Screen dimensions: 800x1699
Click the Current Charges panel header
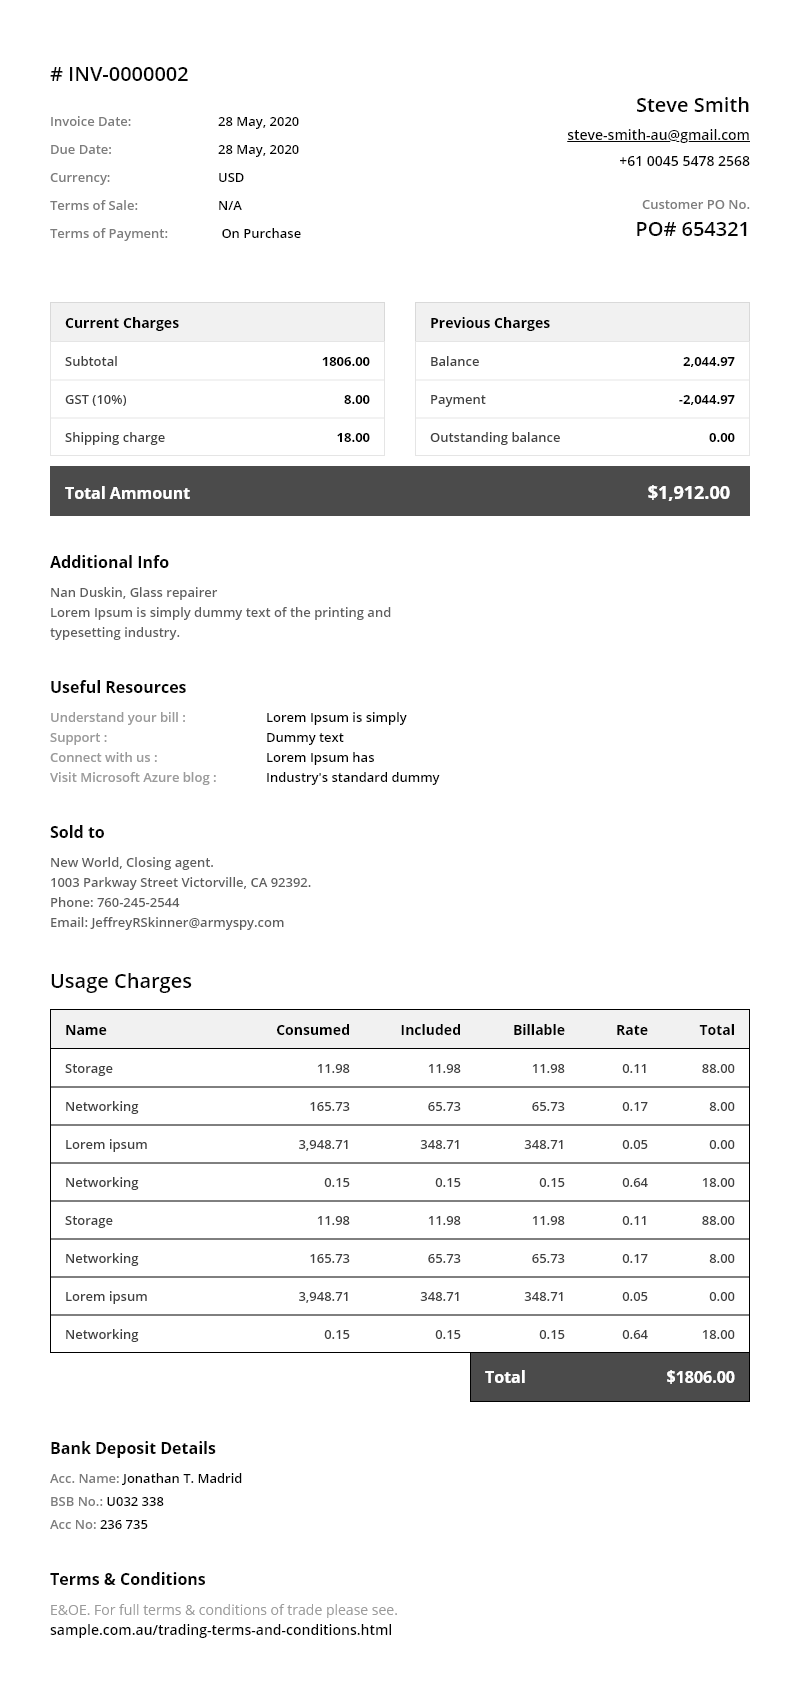[x=217, y=323]
